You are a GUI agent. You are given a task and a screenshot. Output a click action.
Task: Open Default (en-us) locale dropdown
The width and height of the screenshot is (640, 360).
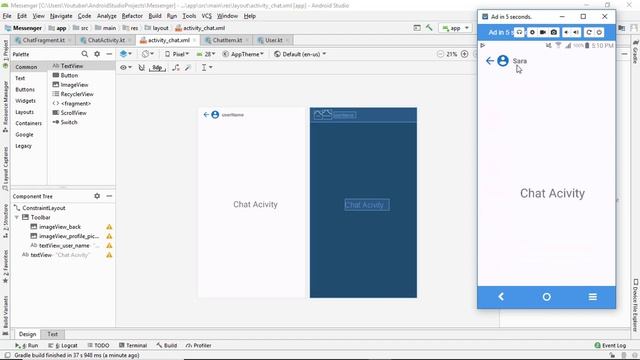300,54
